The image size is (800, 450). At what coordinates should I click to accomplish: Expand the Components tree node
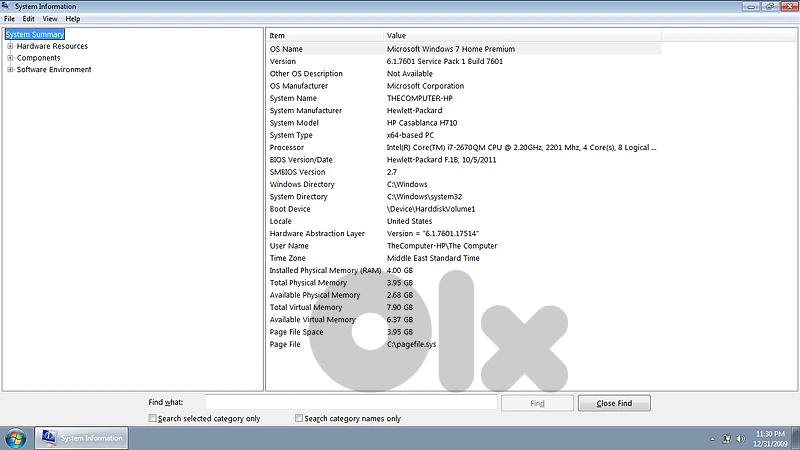click(x=10, y=58)
